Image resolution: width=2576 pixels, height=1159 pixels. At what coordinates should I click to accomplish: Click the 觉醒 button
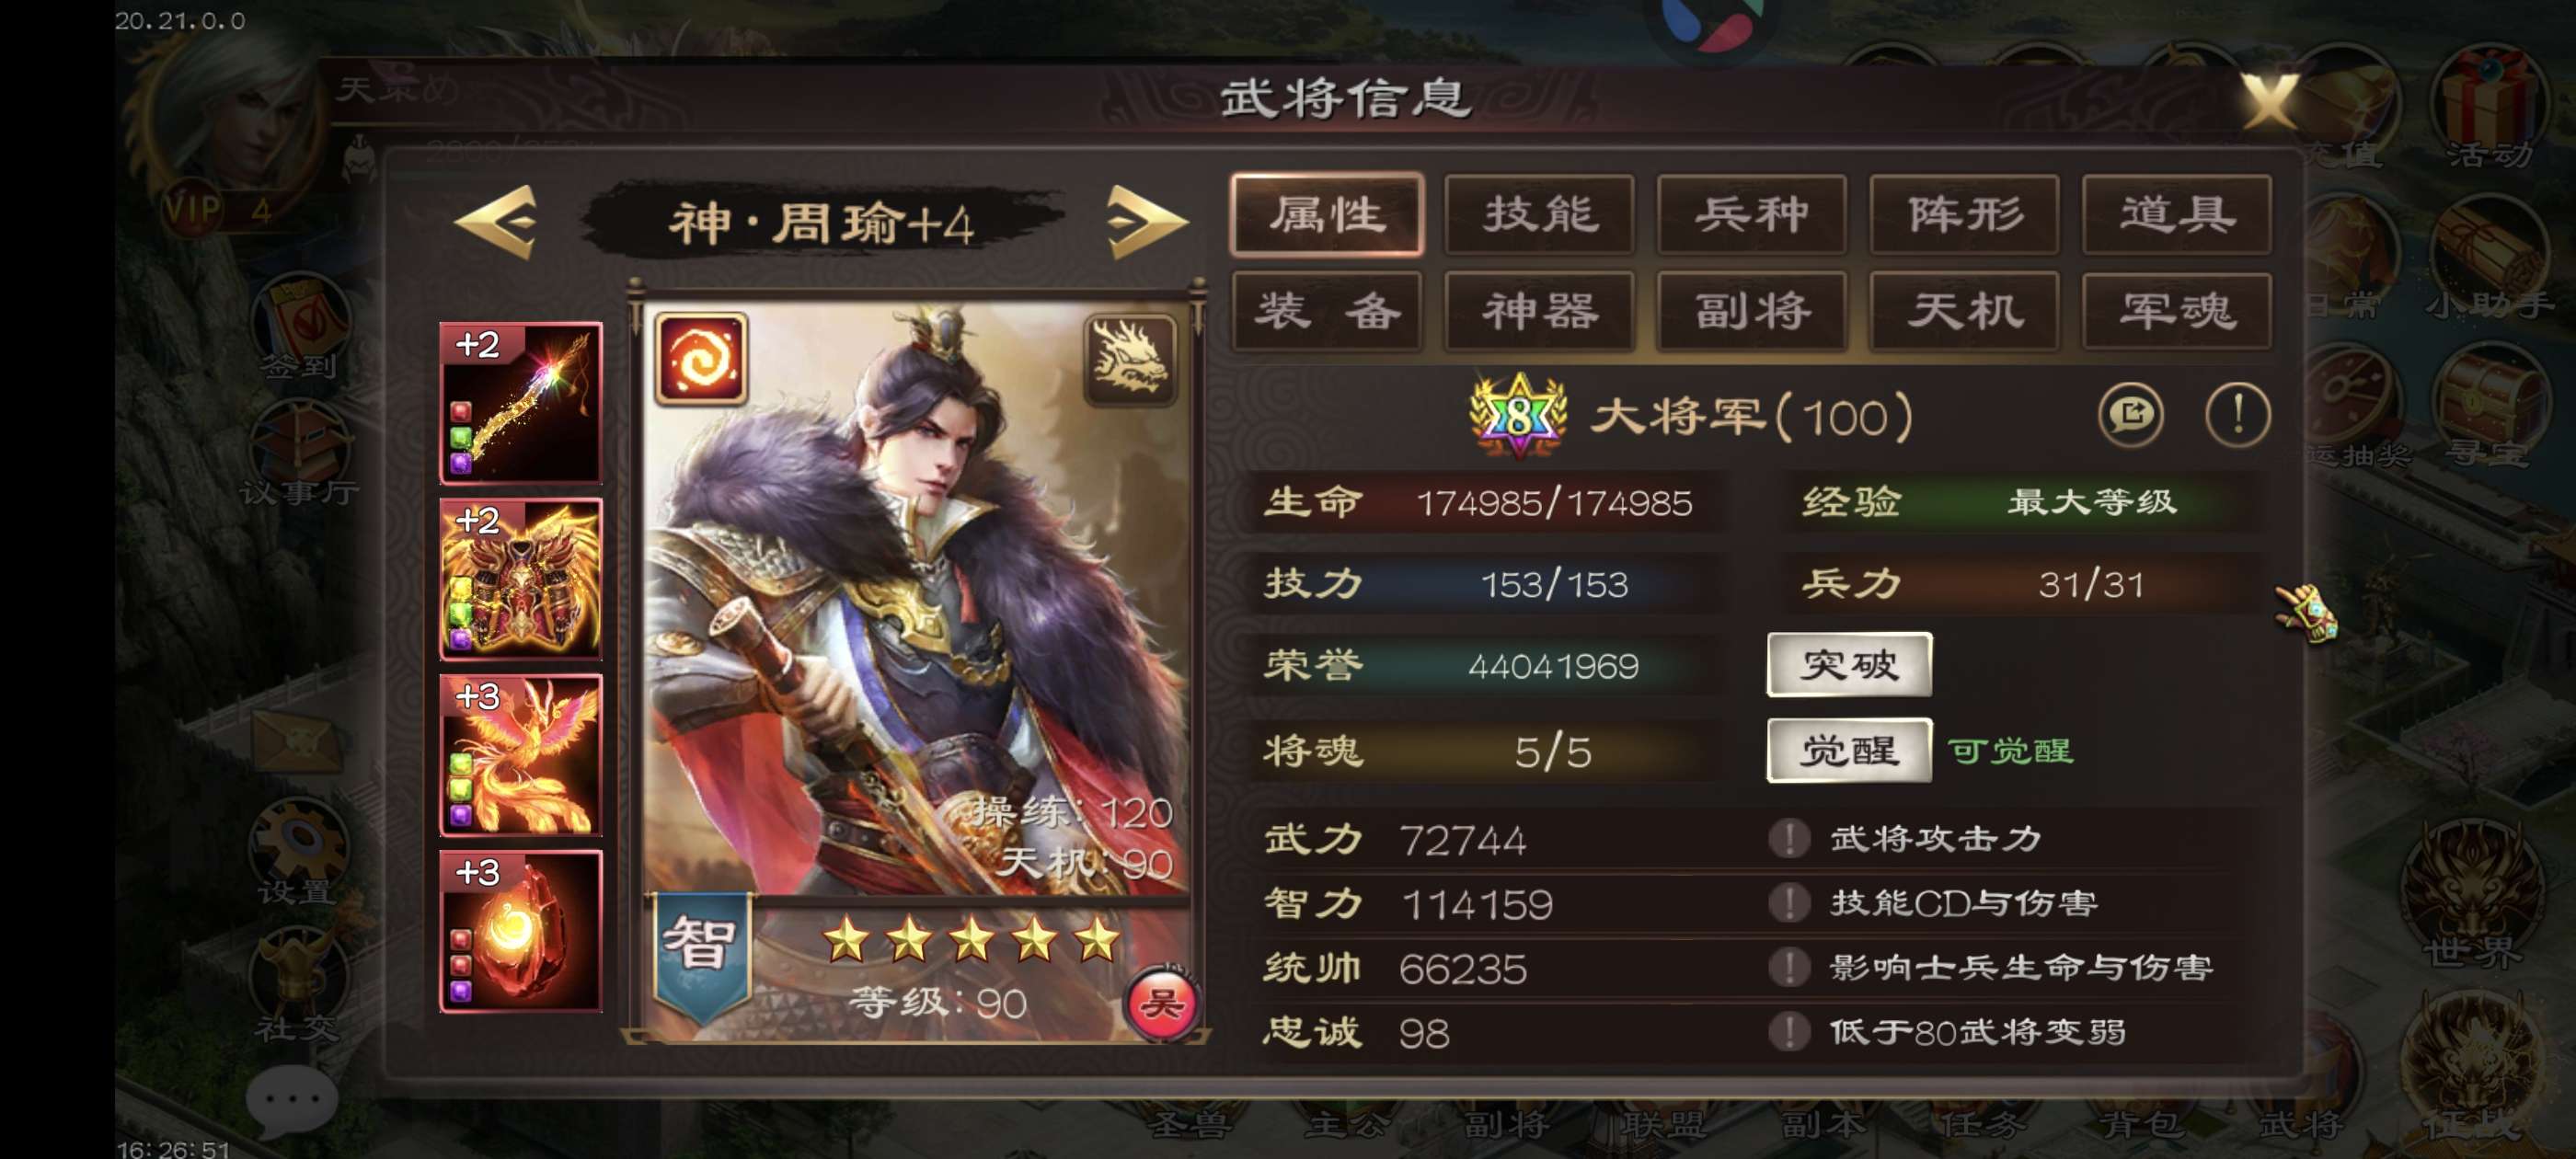pos(1849,750)
